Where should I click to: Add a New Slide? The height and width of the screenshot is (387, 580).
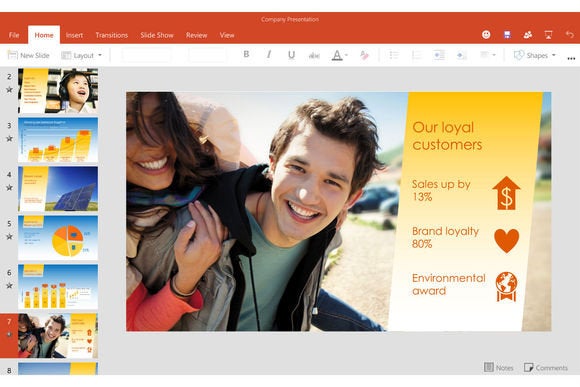pos(28,55)
